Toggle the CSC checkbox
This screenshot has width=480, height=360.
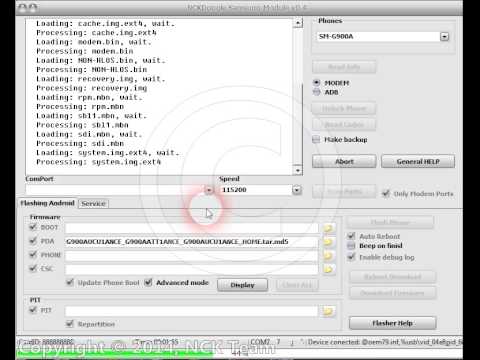(33, 268)
